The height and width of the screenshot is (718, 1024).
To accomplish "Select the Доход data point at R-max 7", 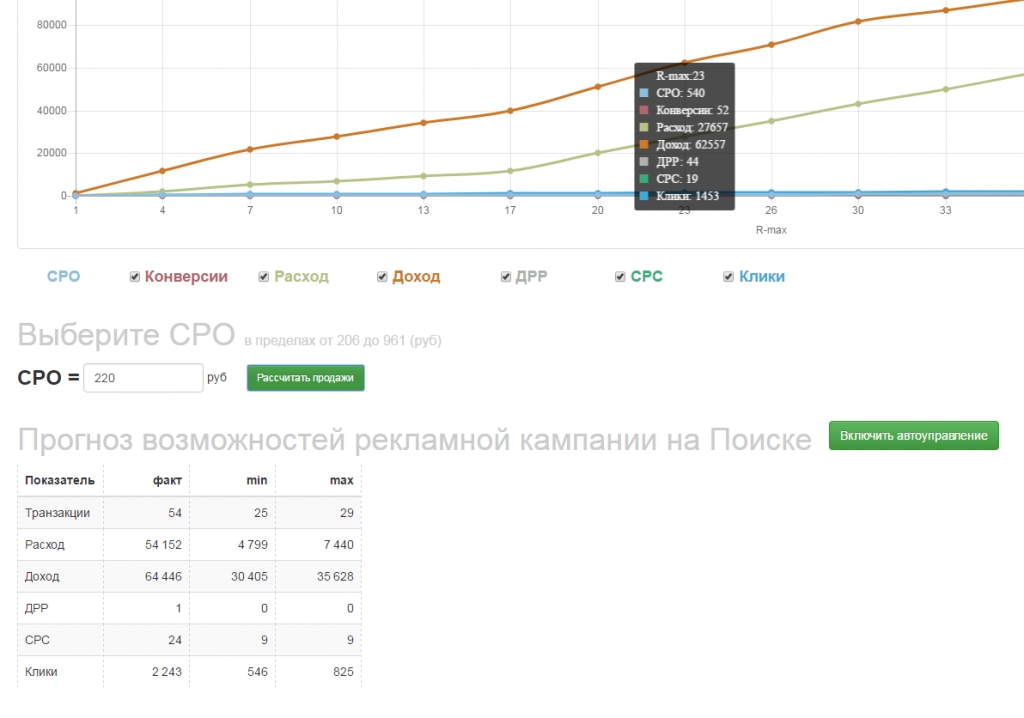I will pyautogui.click(x=250, y=150).
